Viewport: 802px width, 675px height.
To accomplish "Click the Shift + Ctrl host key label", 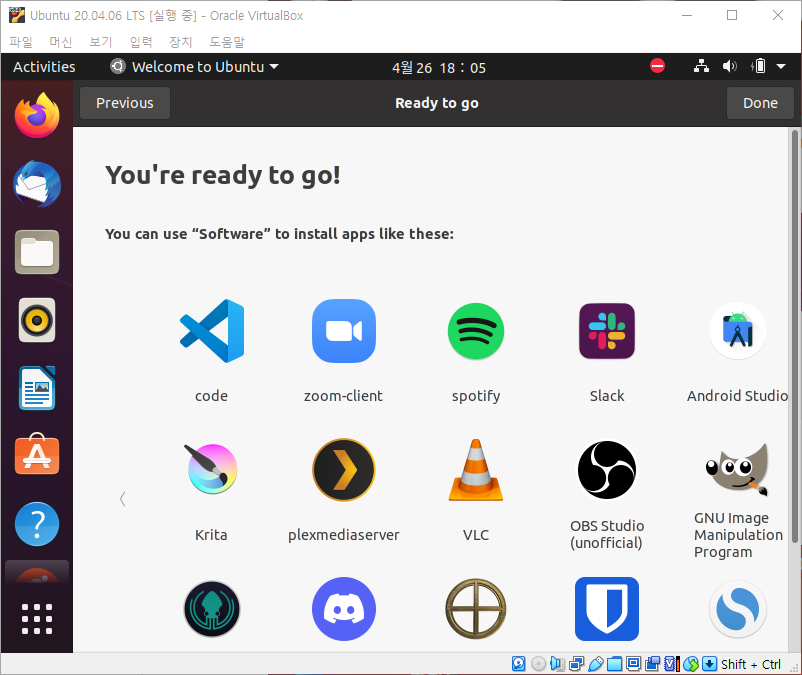I will (x=751, y=664).
